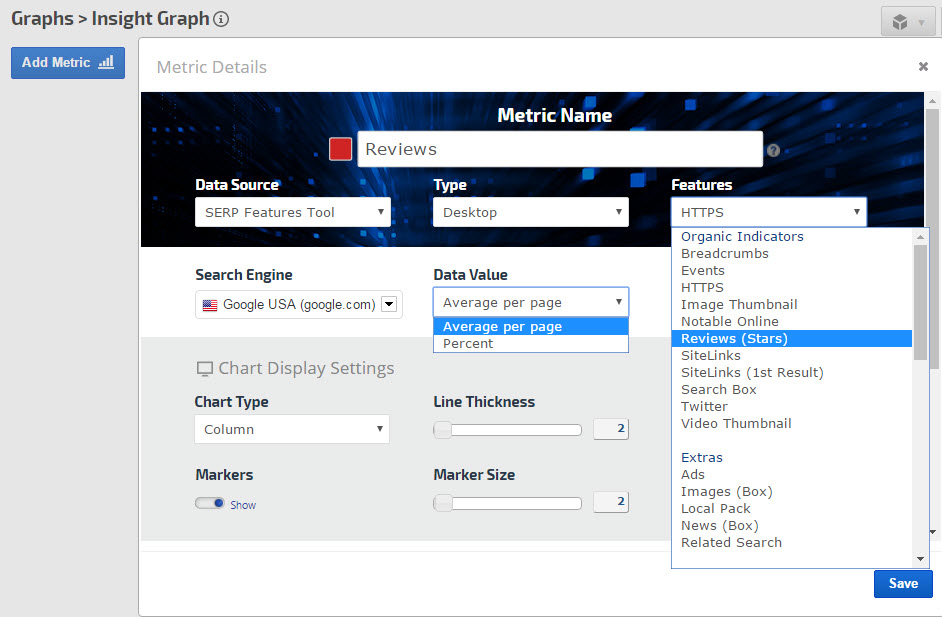This screenshot has width=942, height=617.
Task: Expand the Type Desktop dropdown
Action: coord(530,212)
